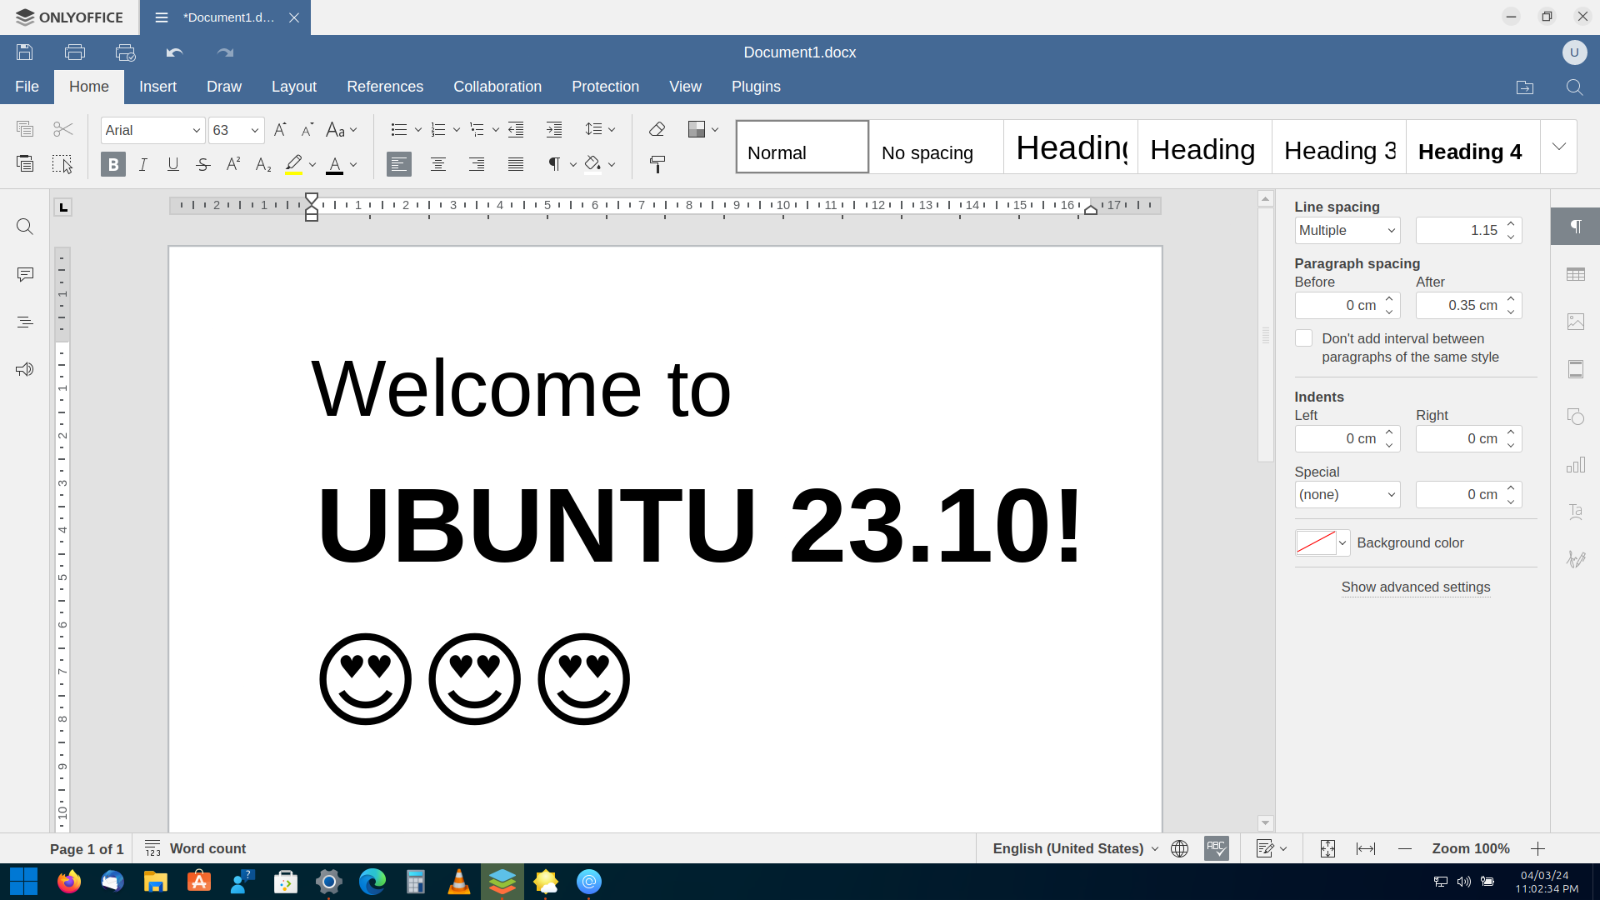1600x900 pixels.
Task: Switch to the Insert tab
Action: 158,87
